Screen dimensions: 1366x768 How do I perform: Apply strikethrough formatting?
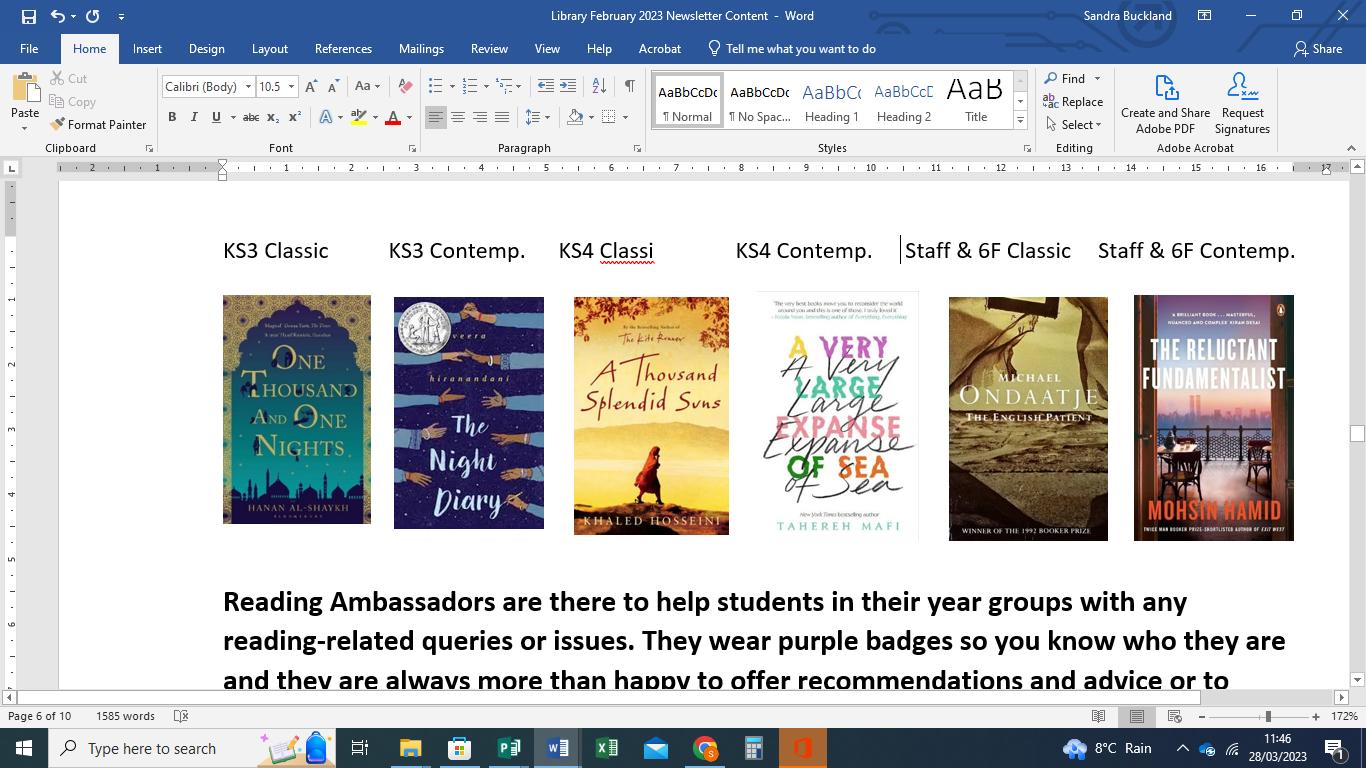251,117
